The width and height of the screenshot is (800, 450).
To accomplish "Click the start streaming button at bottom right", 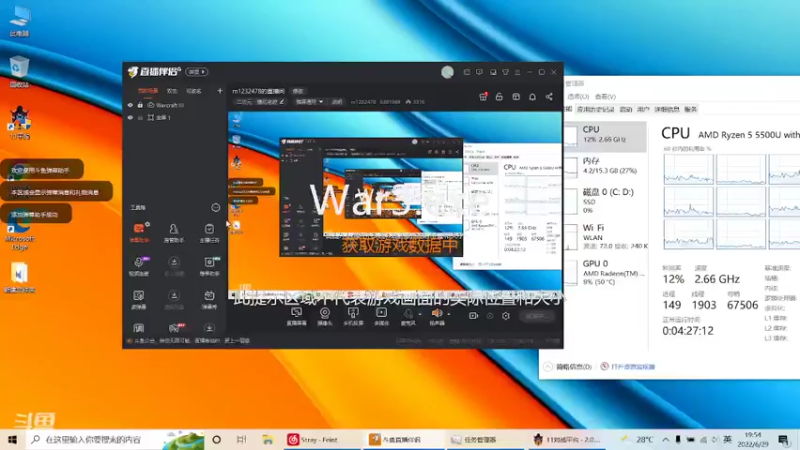I will (537, 316).
